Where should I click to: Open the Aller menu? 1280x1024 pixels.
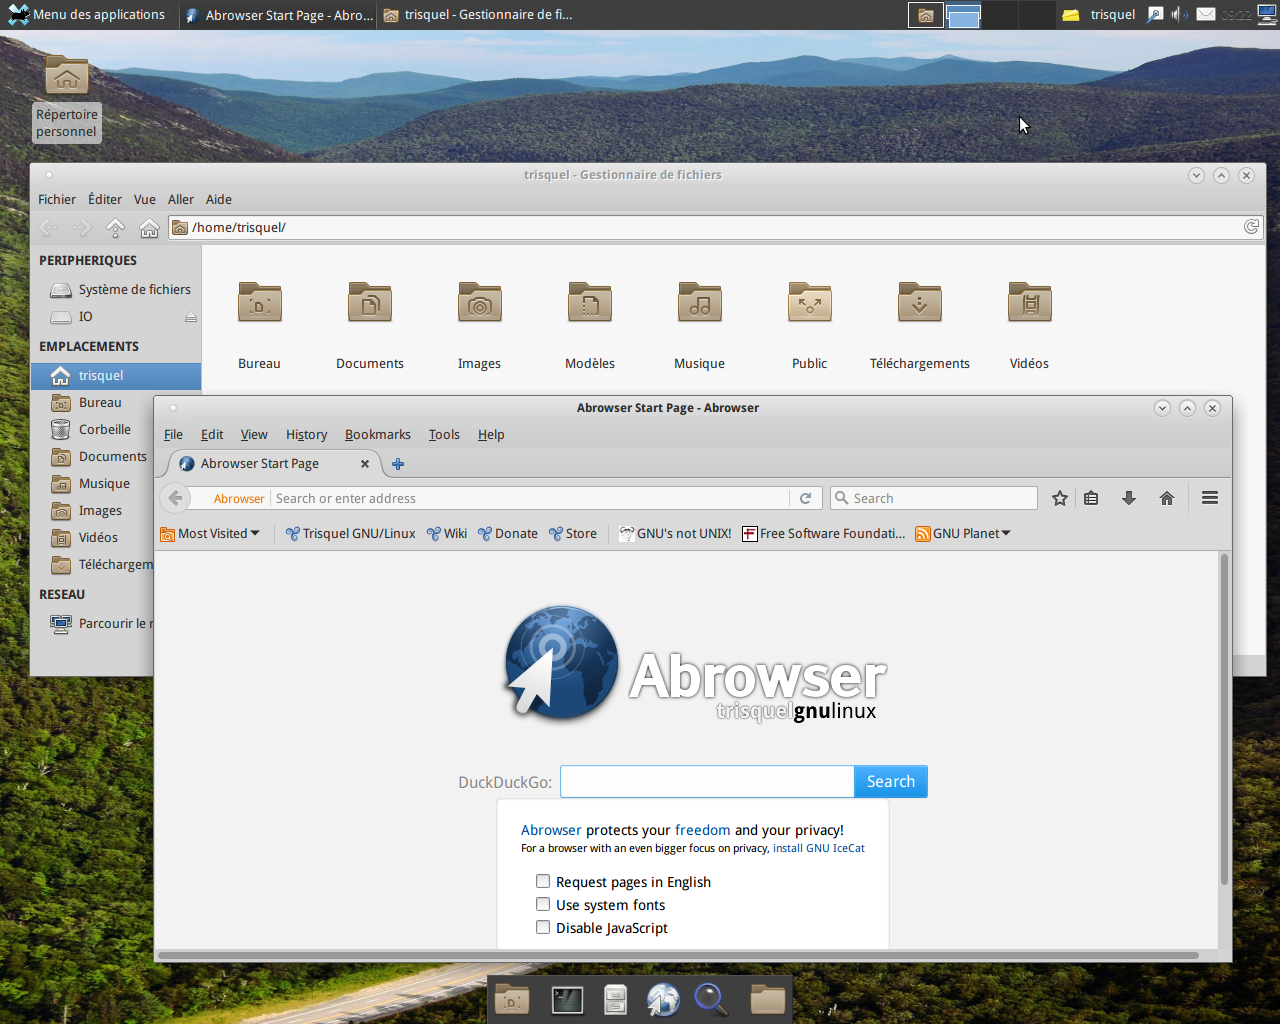click(x=181, y=200)
